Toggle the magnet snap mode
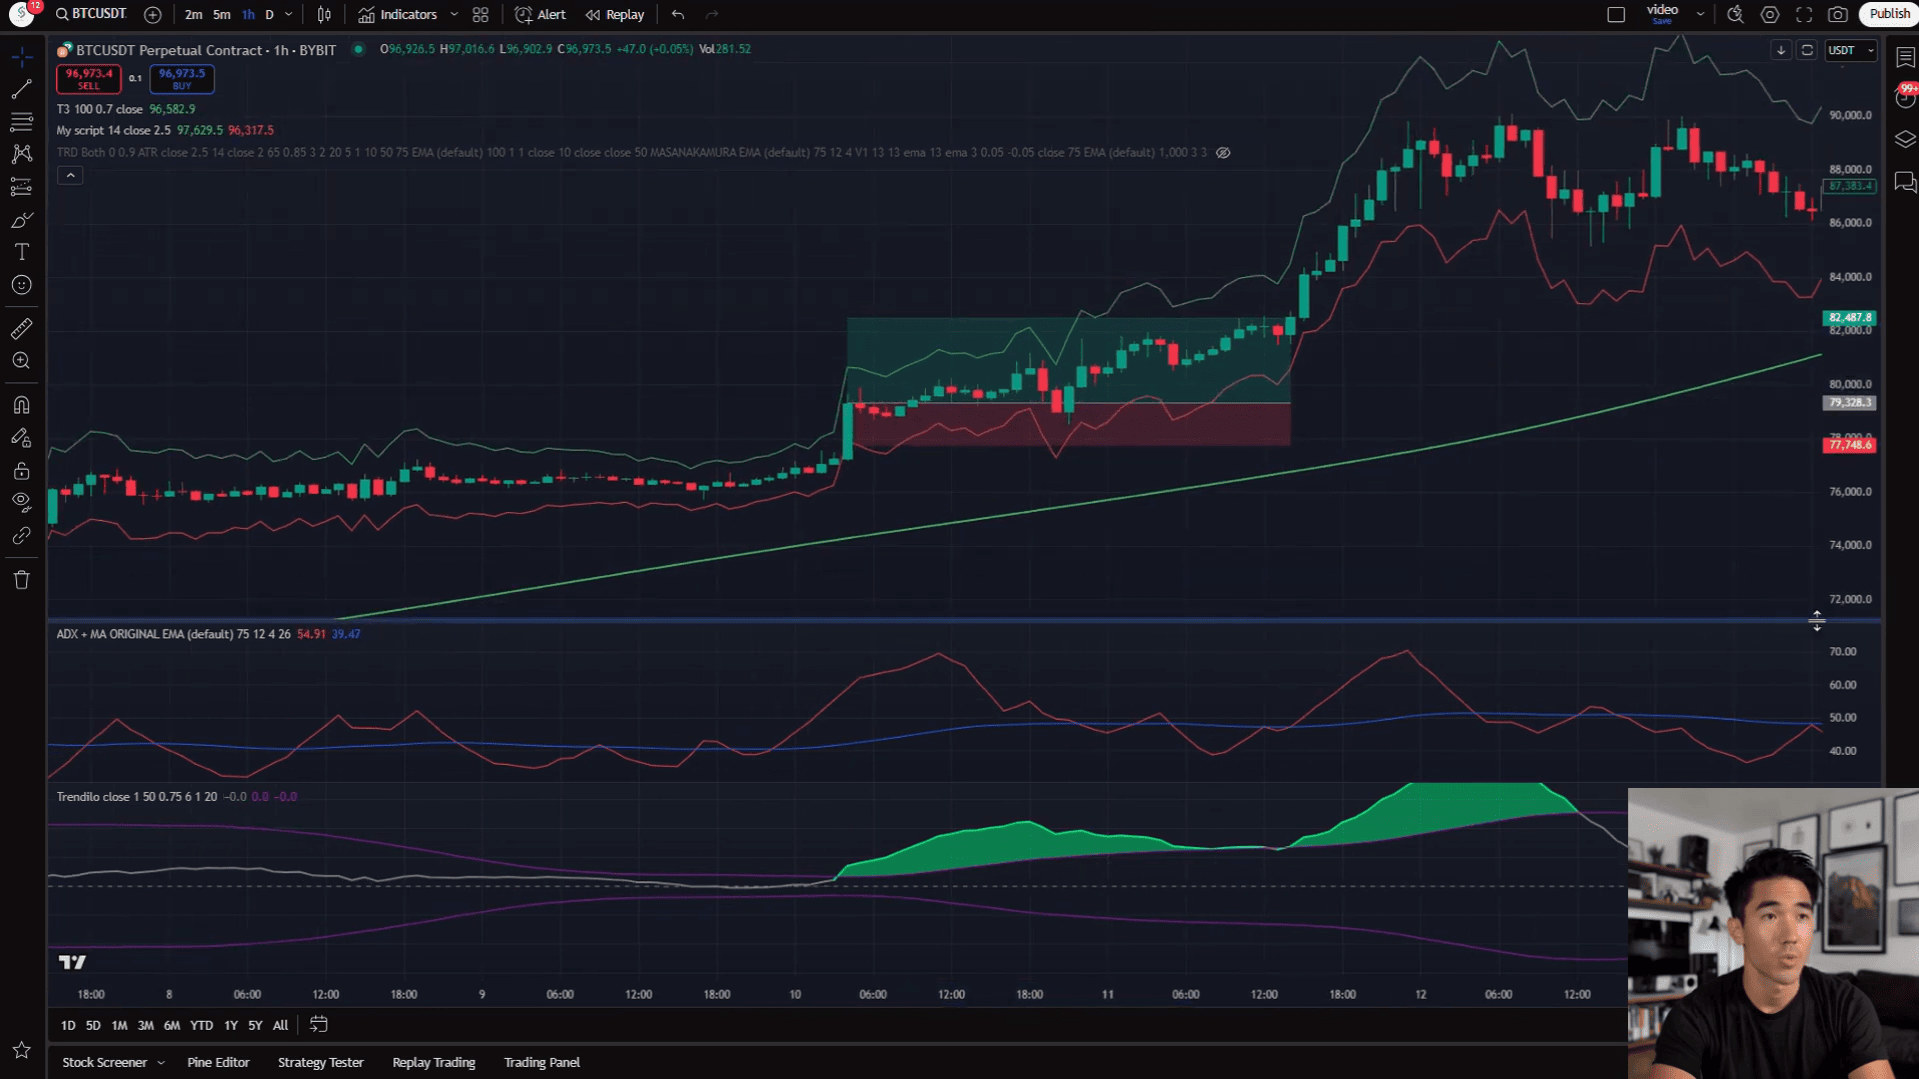Screen dimensions: 1919x1079 [x=21, y=405]
